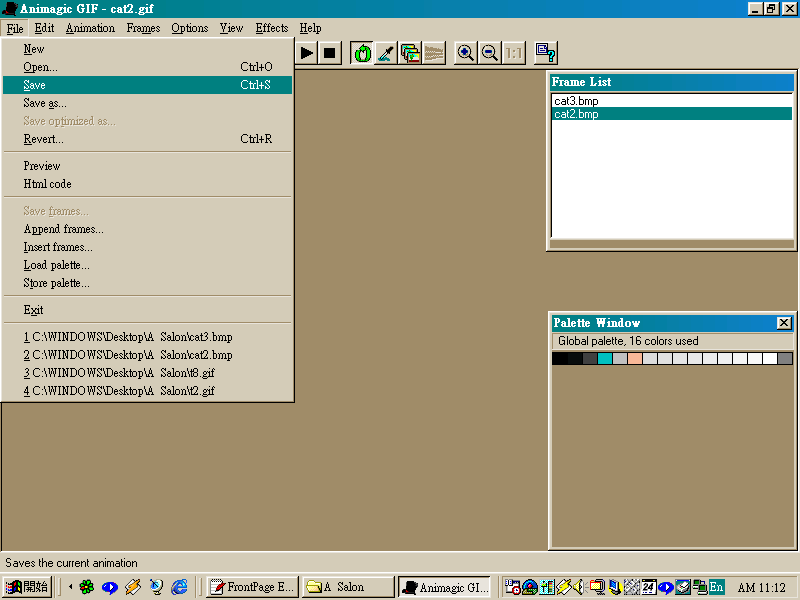Launch Internet Explorer from quick launch

tap(179, 587)
